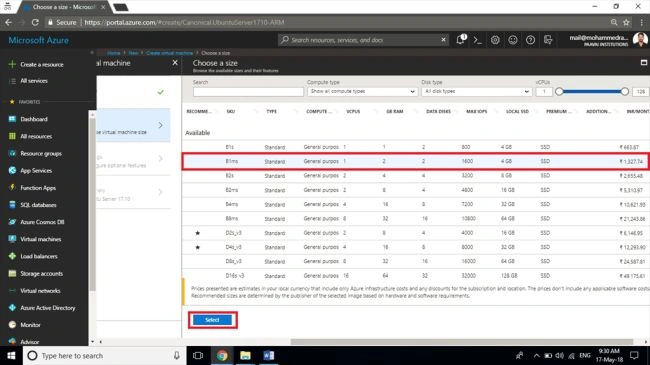This screenshot has width=650, height=365.
Task: Expand the optional features step chevron
Action: pyautogui.click(x=160, y=158)
